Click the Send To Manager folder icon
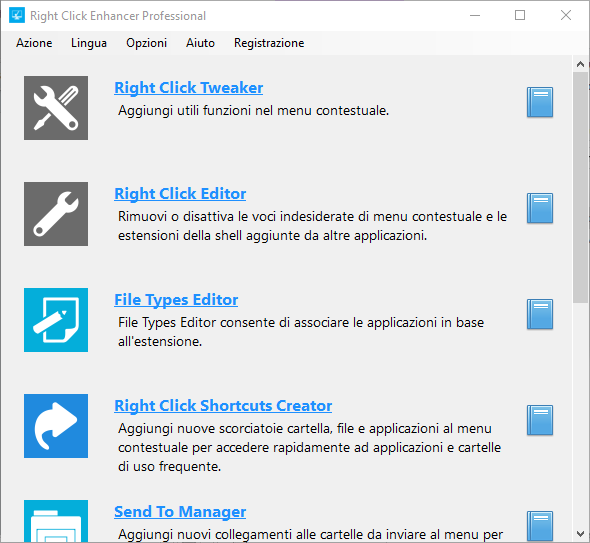590x543 pixels. click(56, 521)
